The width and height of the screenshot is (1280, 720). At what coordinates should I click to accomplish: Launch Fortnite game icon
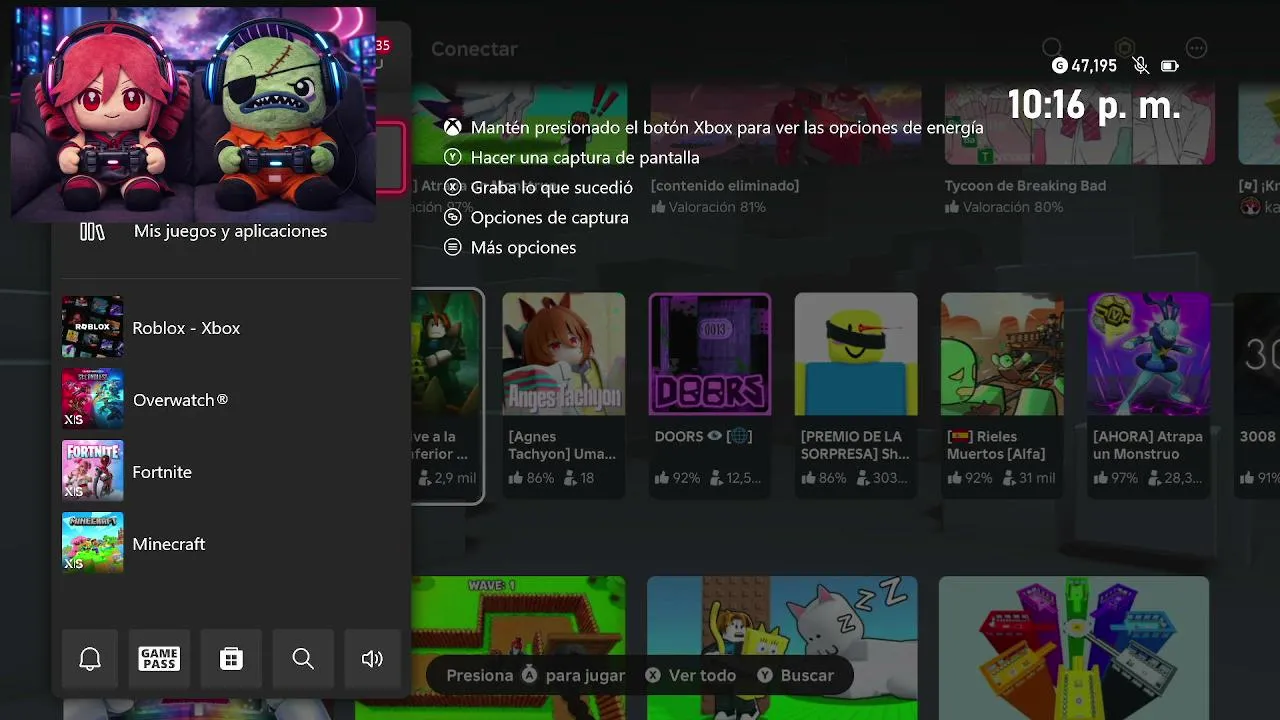click(93, 471)
